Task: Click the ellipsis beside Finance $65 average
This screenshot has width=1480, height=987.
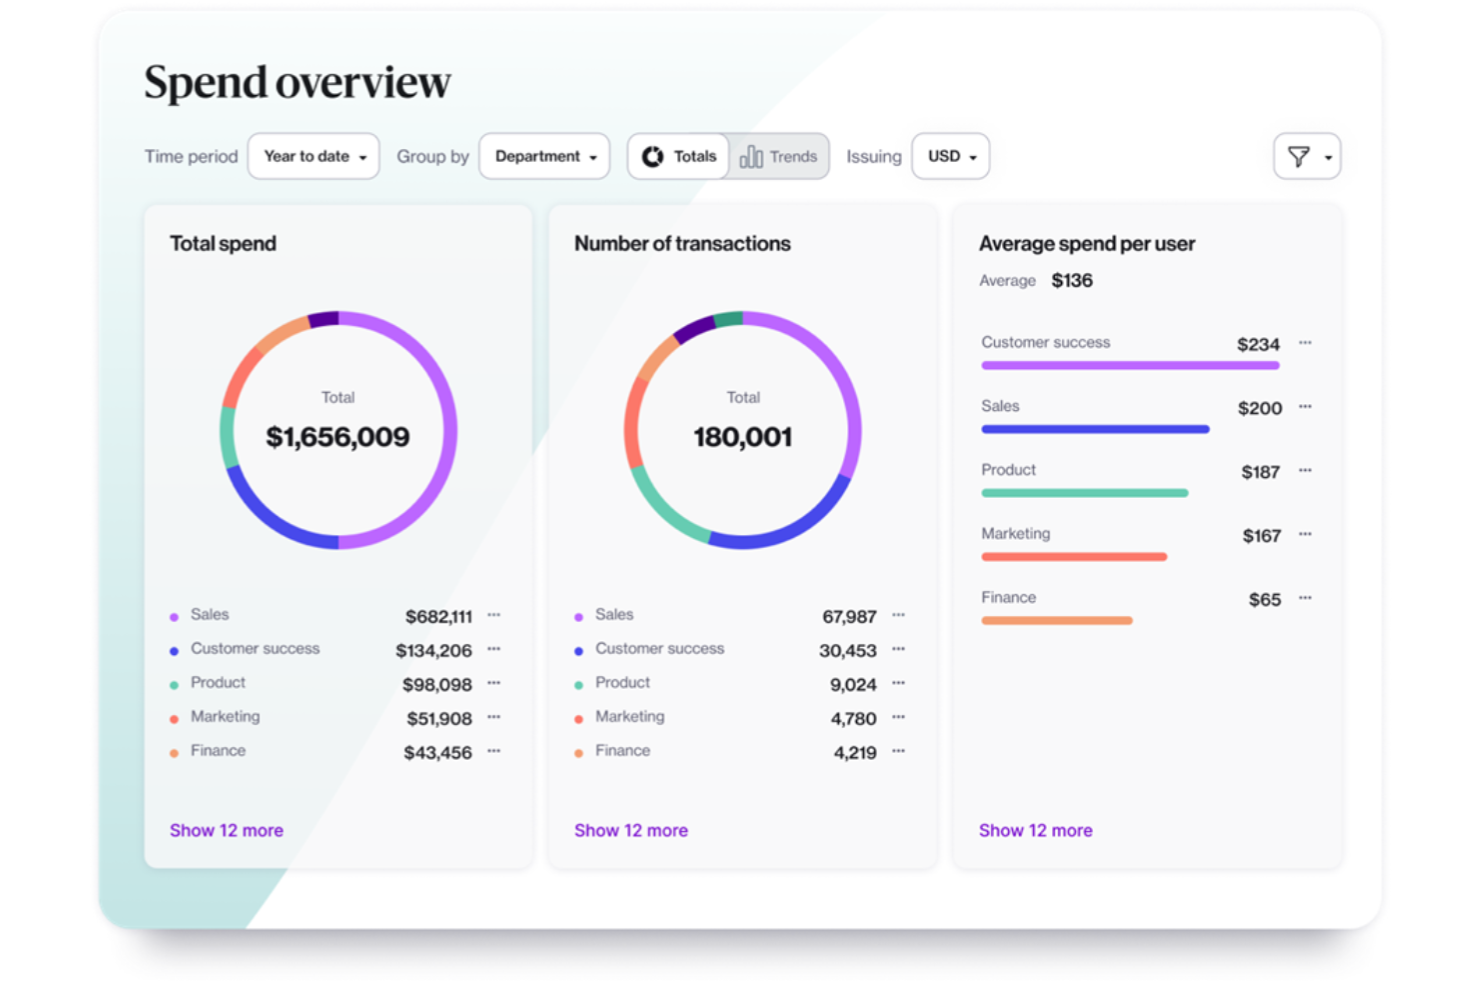Action: click(x=1305, y=598)
